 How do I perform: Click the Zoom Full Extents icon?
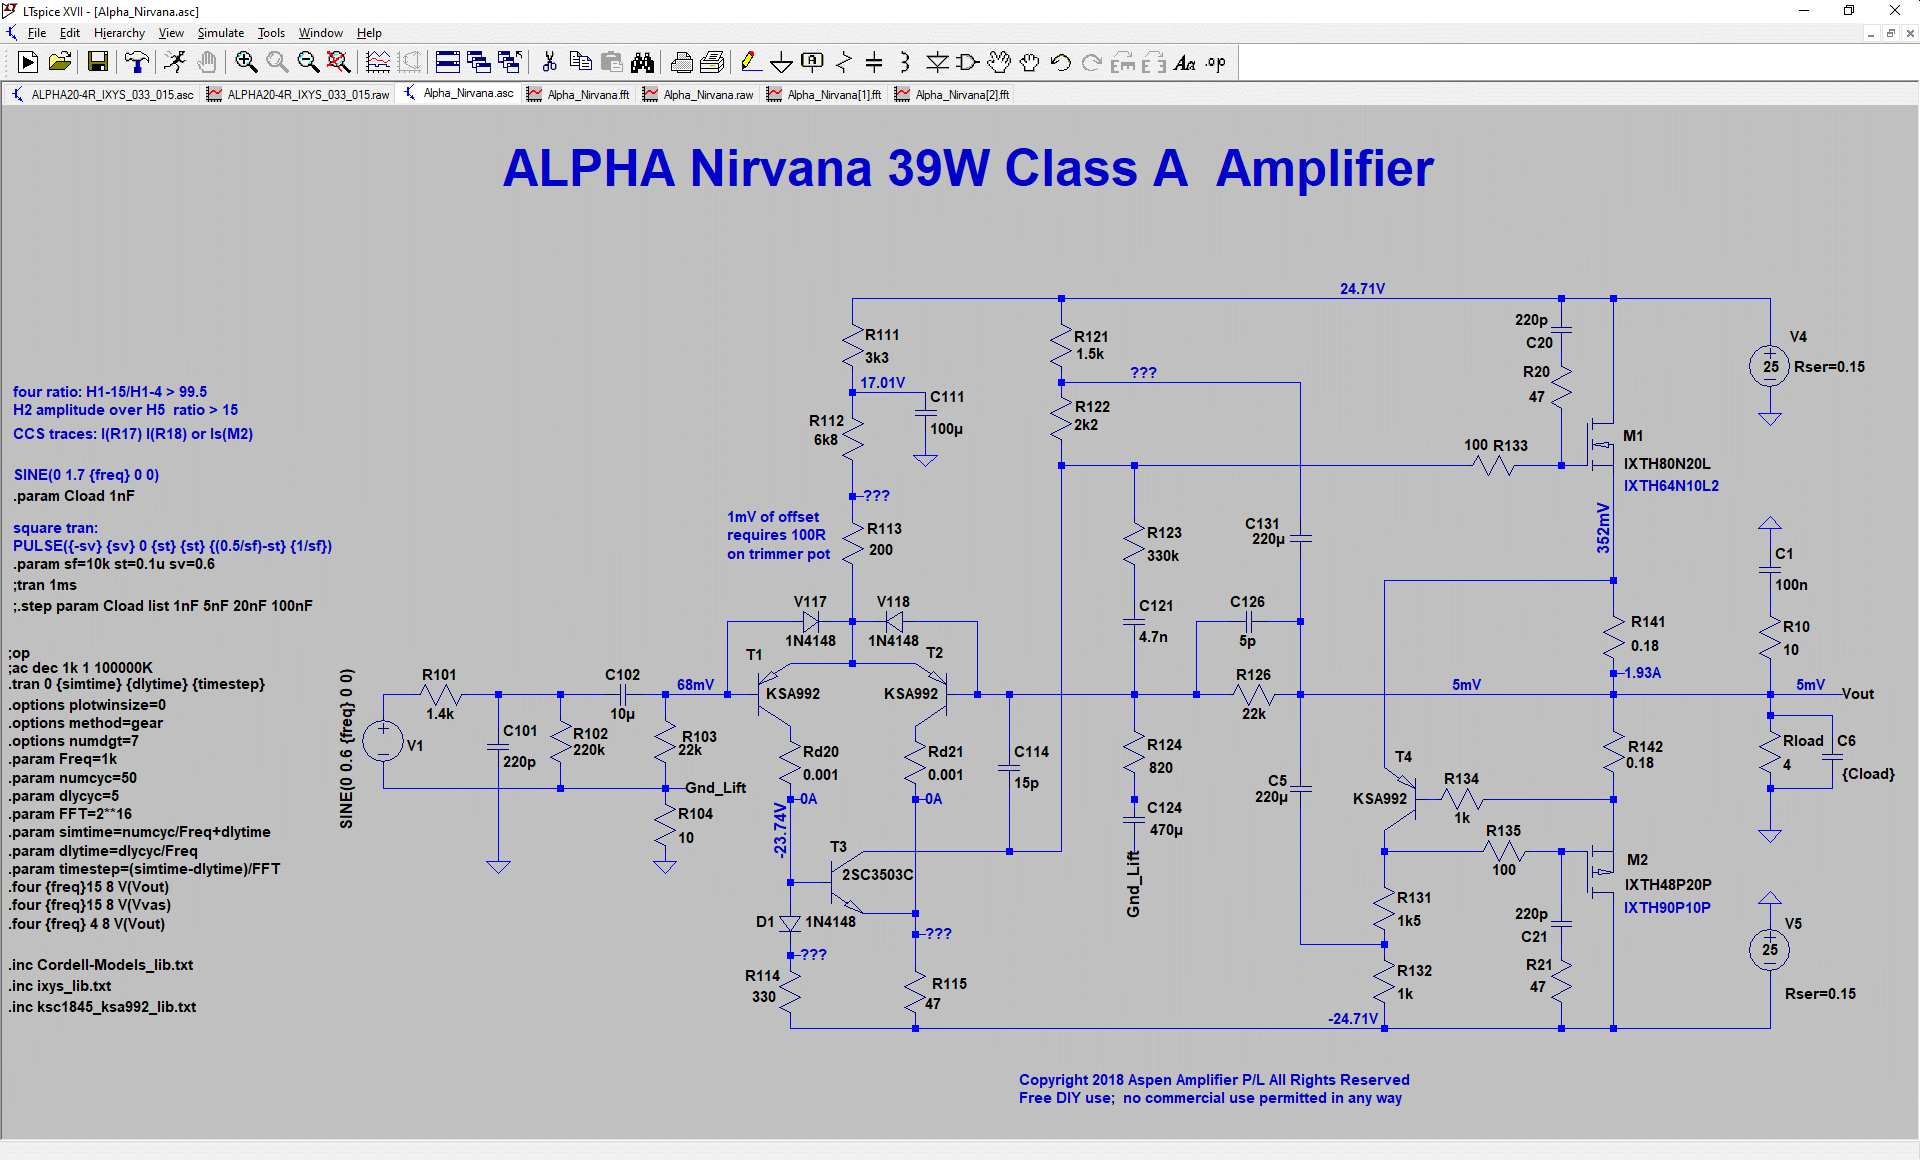(339, 63)
